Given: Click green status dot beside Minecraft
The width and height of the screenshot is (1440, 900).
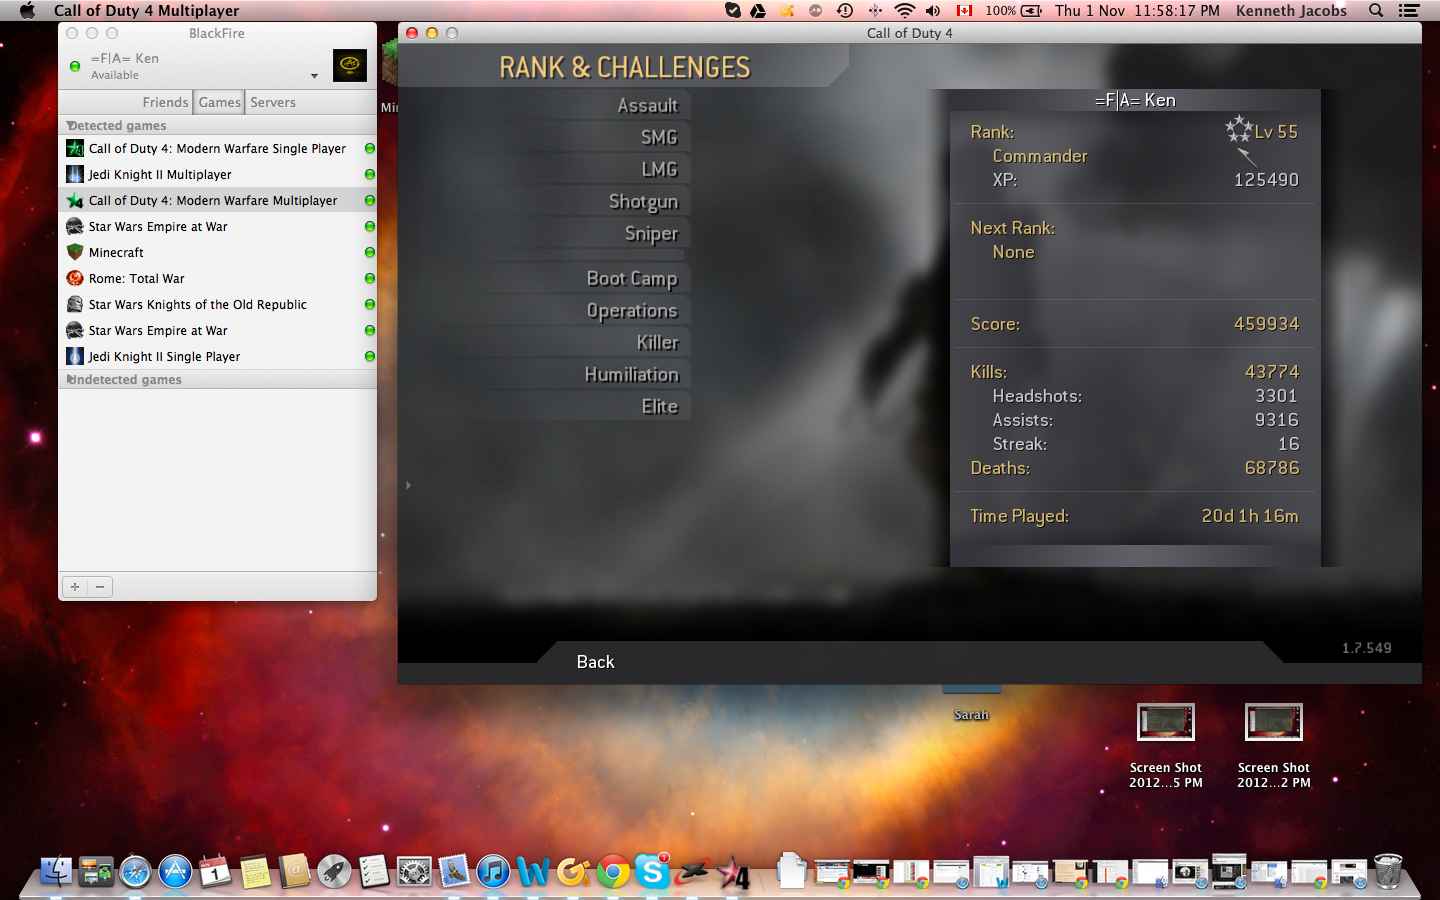Looking at the screenshot, I should point(370,252).
